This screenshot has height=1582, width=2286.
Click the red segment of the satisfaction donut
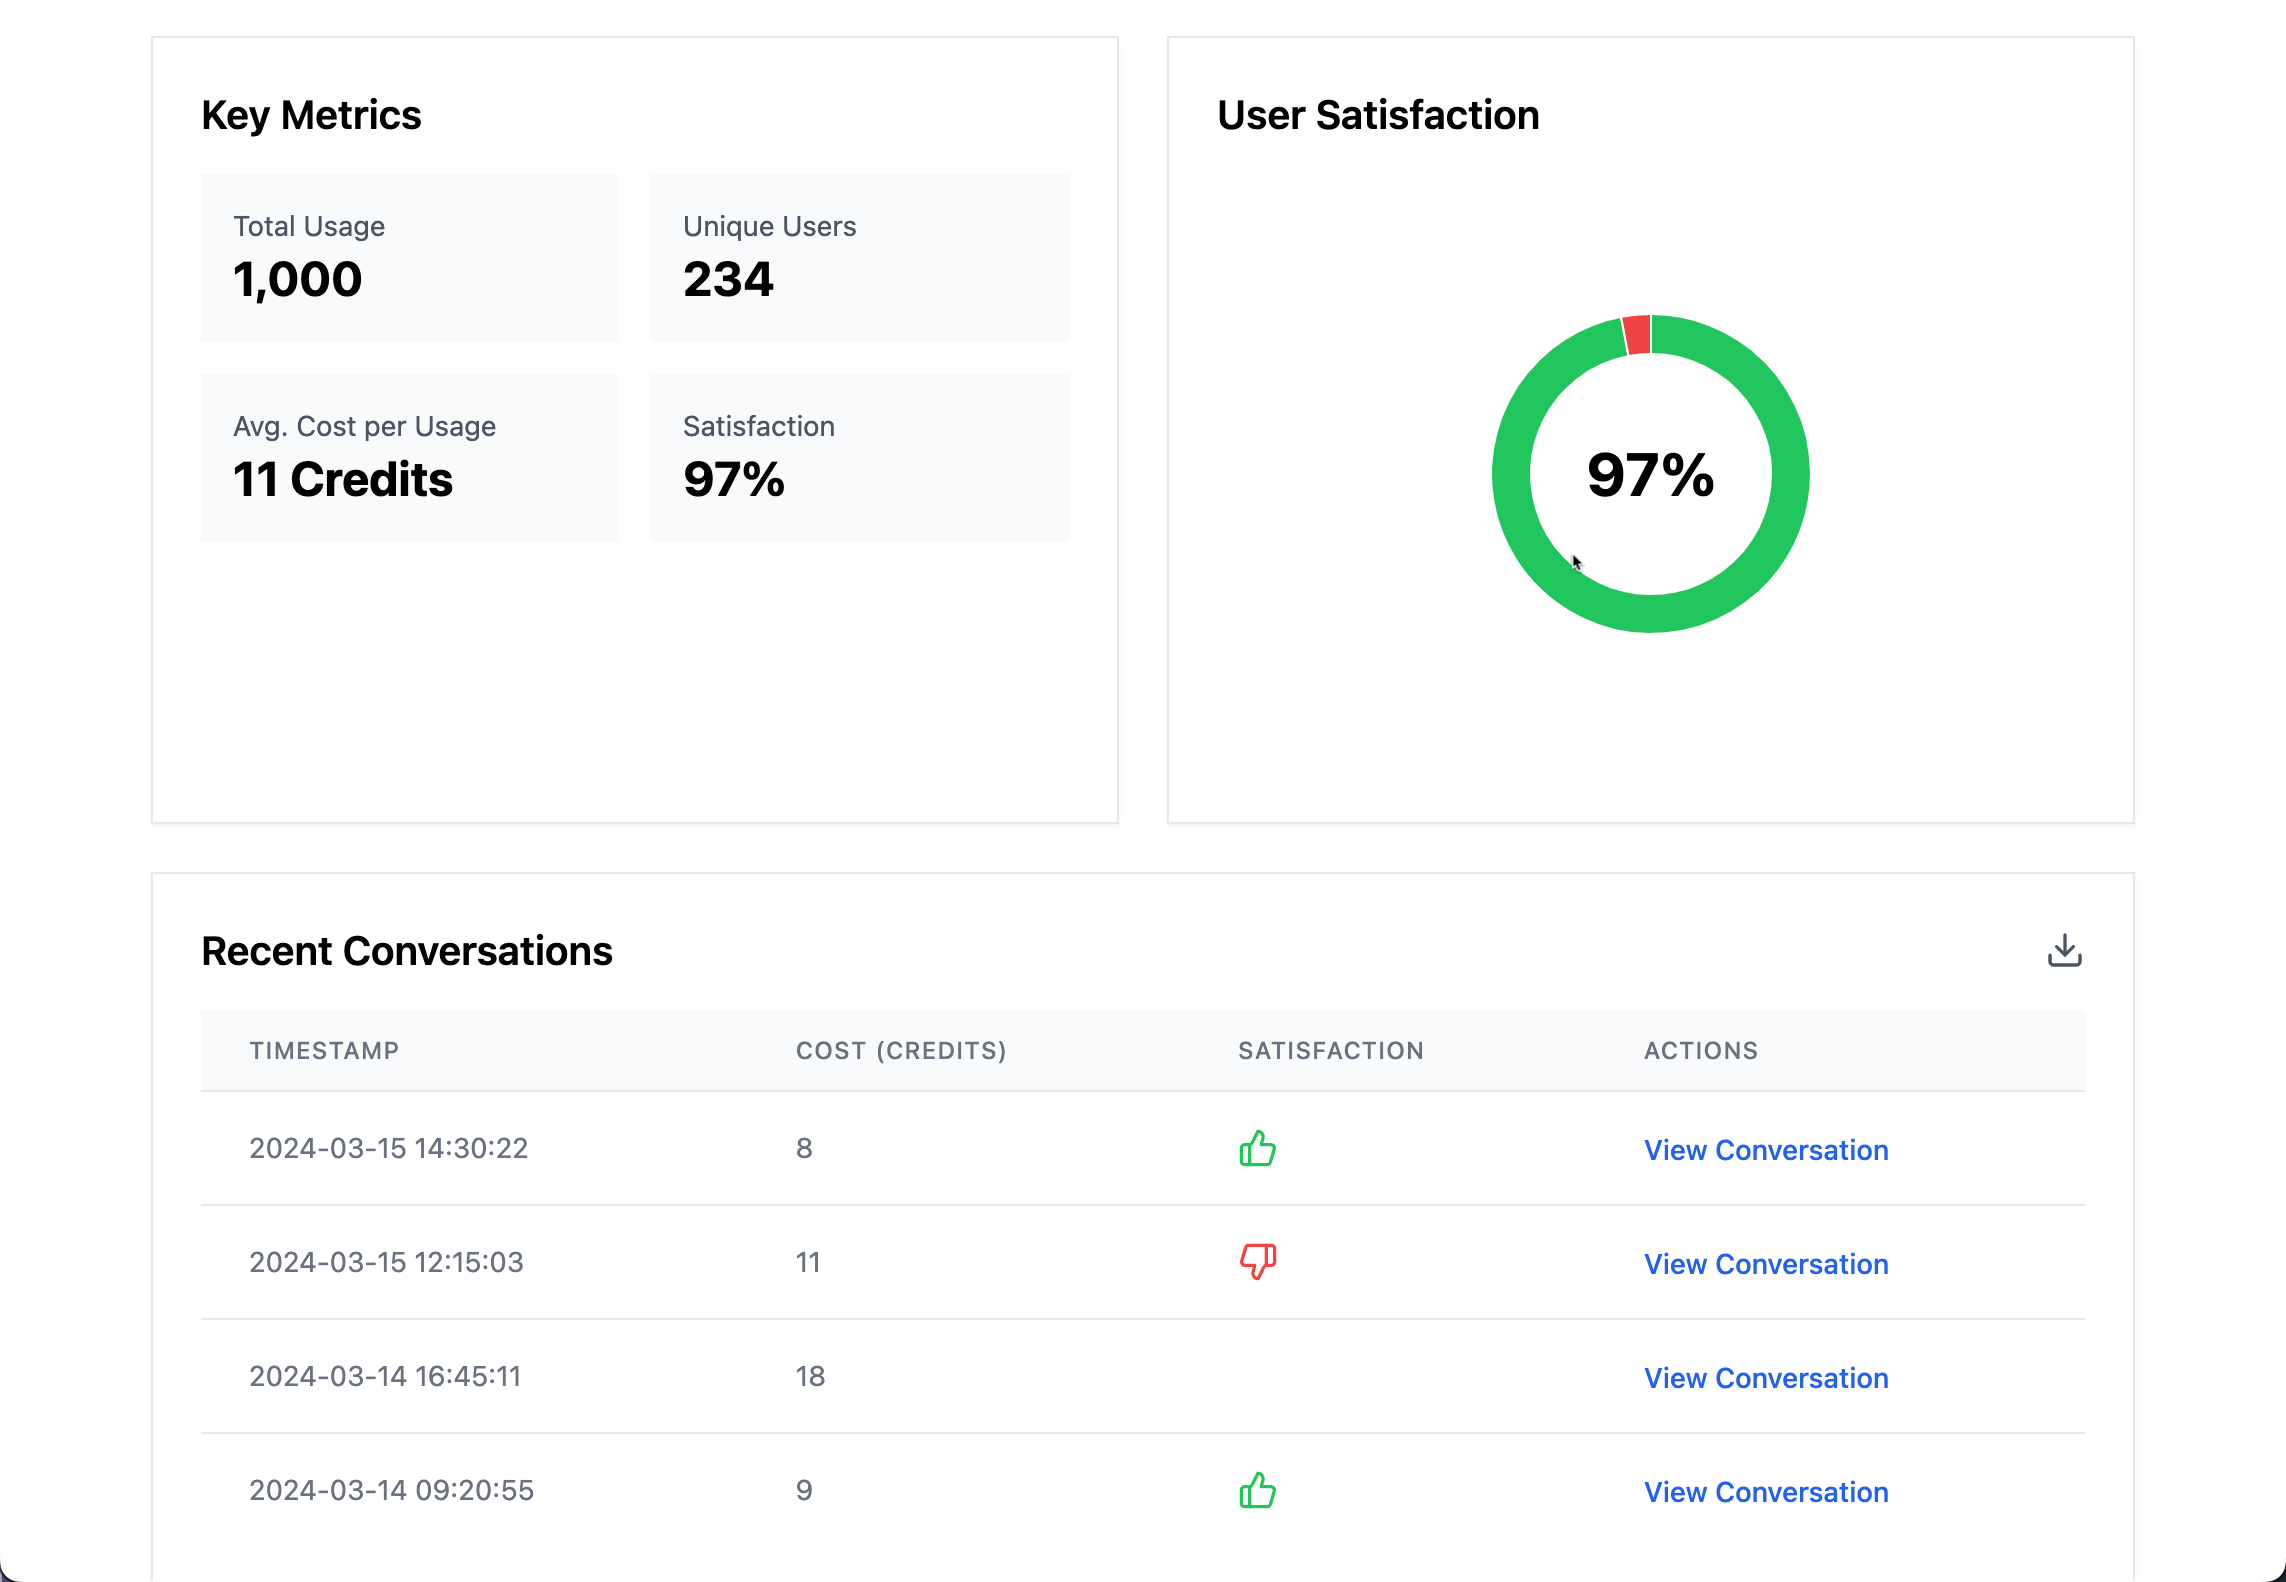click(1638, 333)
